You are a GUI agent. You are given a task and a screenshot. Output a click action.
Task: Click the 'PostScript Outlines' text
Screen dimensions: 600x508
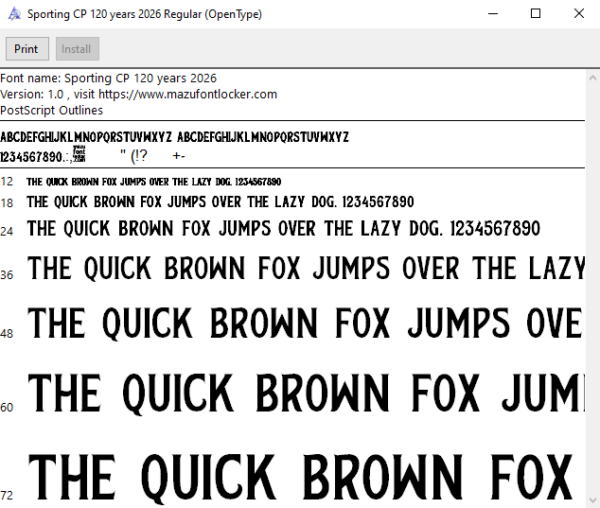tap(52, 110)
